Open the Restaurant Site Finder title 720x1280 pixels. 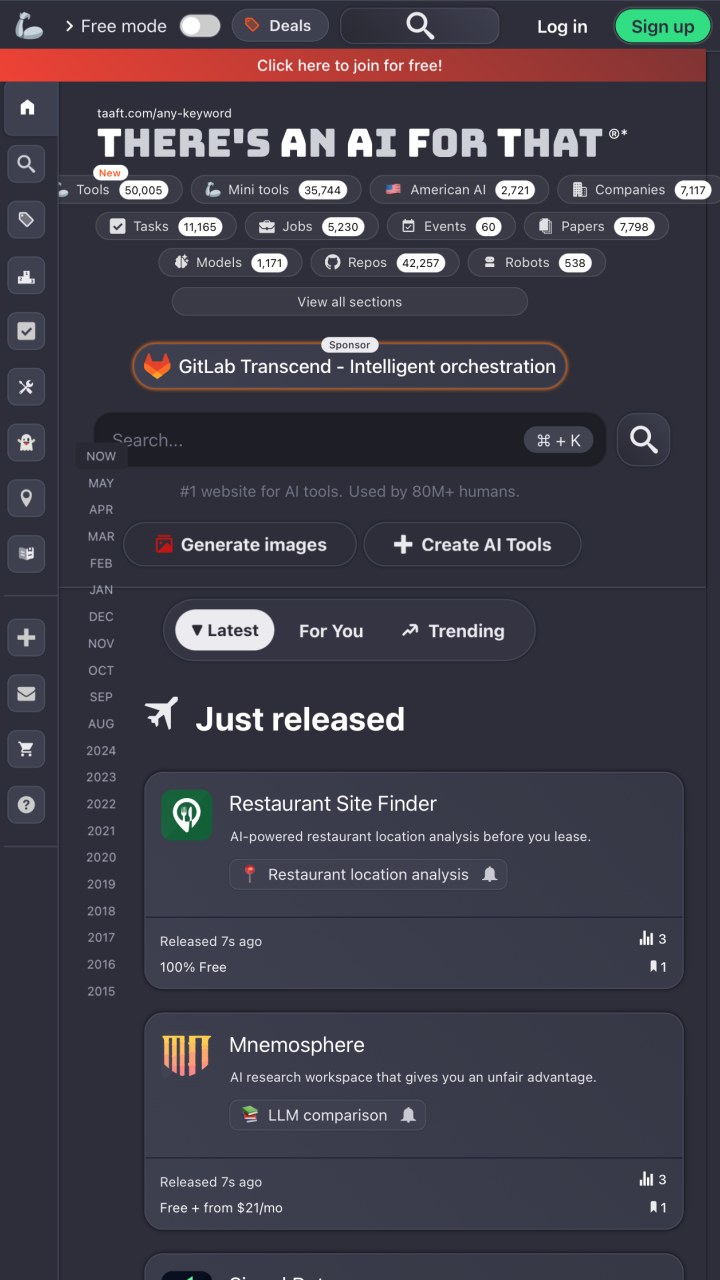point(333,804)
